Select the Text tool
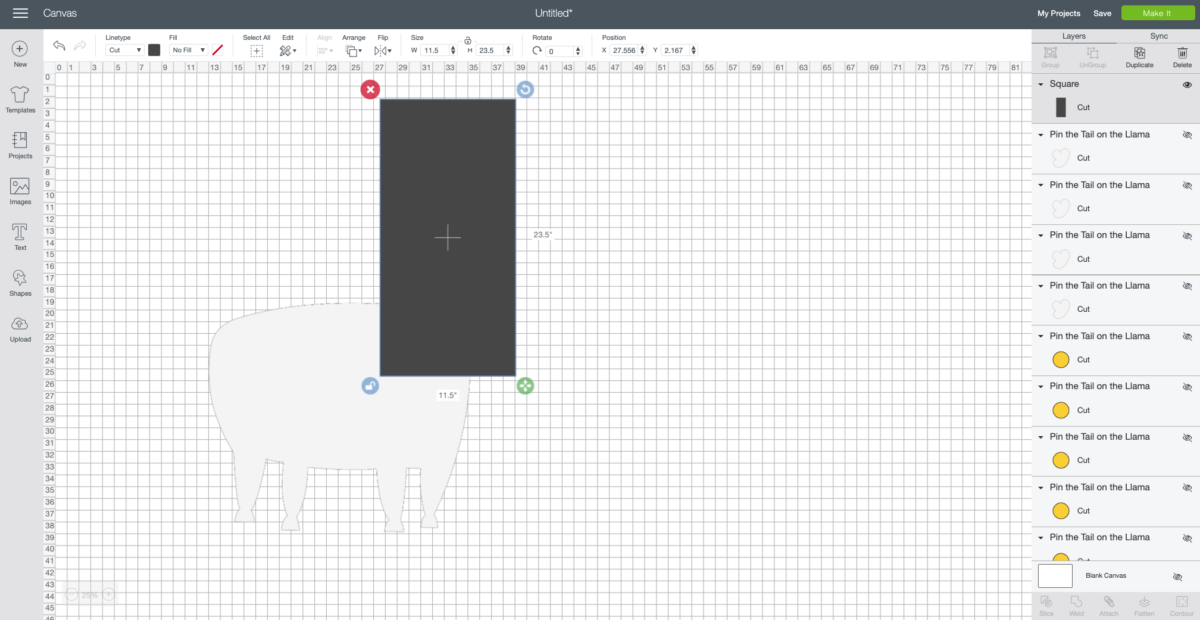This screenshot has height=620, width=1200. [19, 236]
